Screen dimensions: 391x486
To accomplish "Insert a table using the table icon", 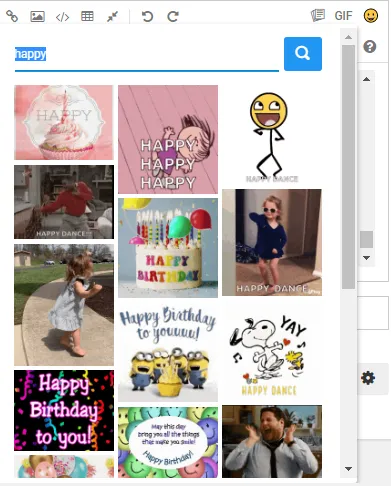I will [87, 16].
